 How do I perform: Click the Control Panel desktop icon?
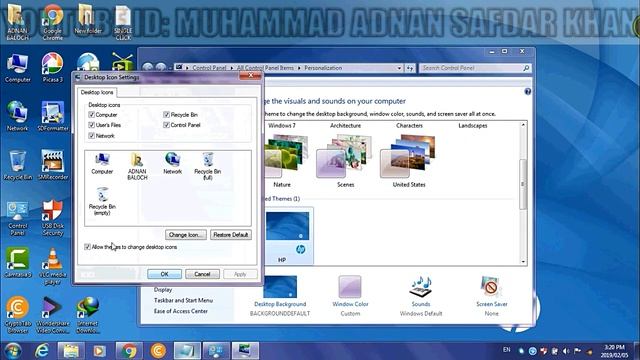coord(18,218)
